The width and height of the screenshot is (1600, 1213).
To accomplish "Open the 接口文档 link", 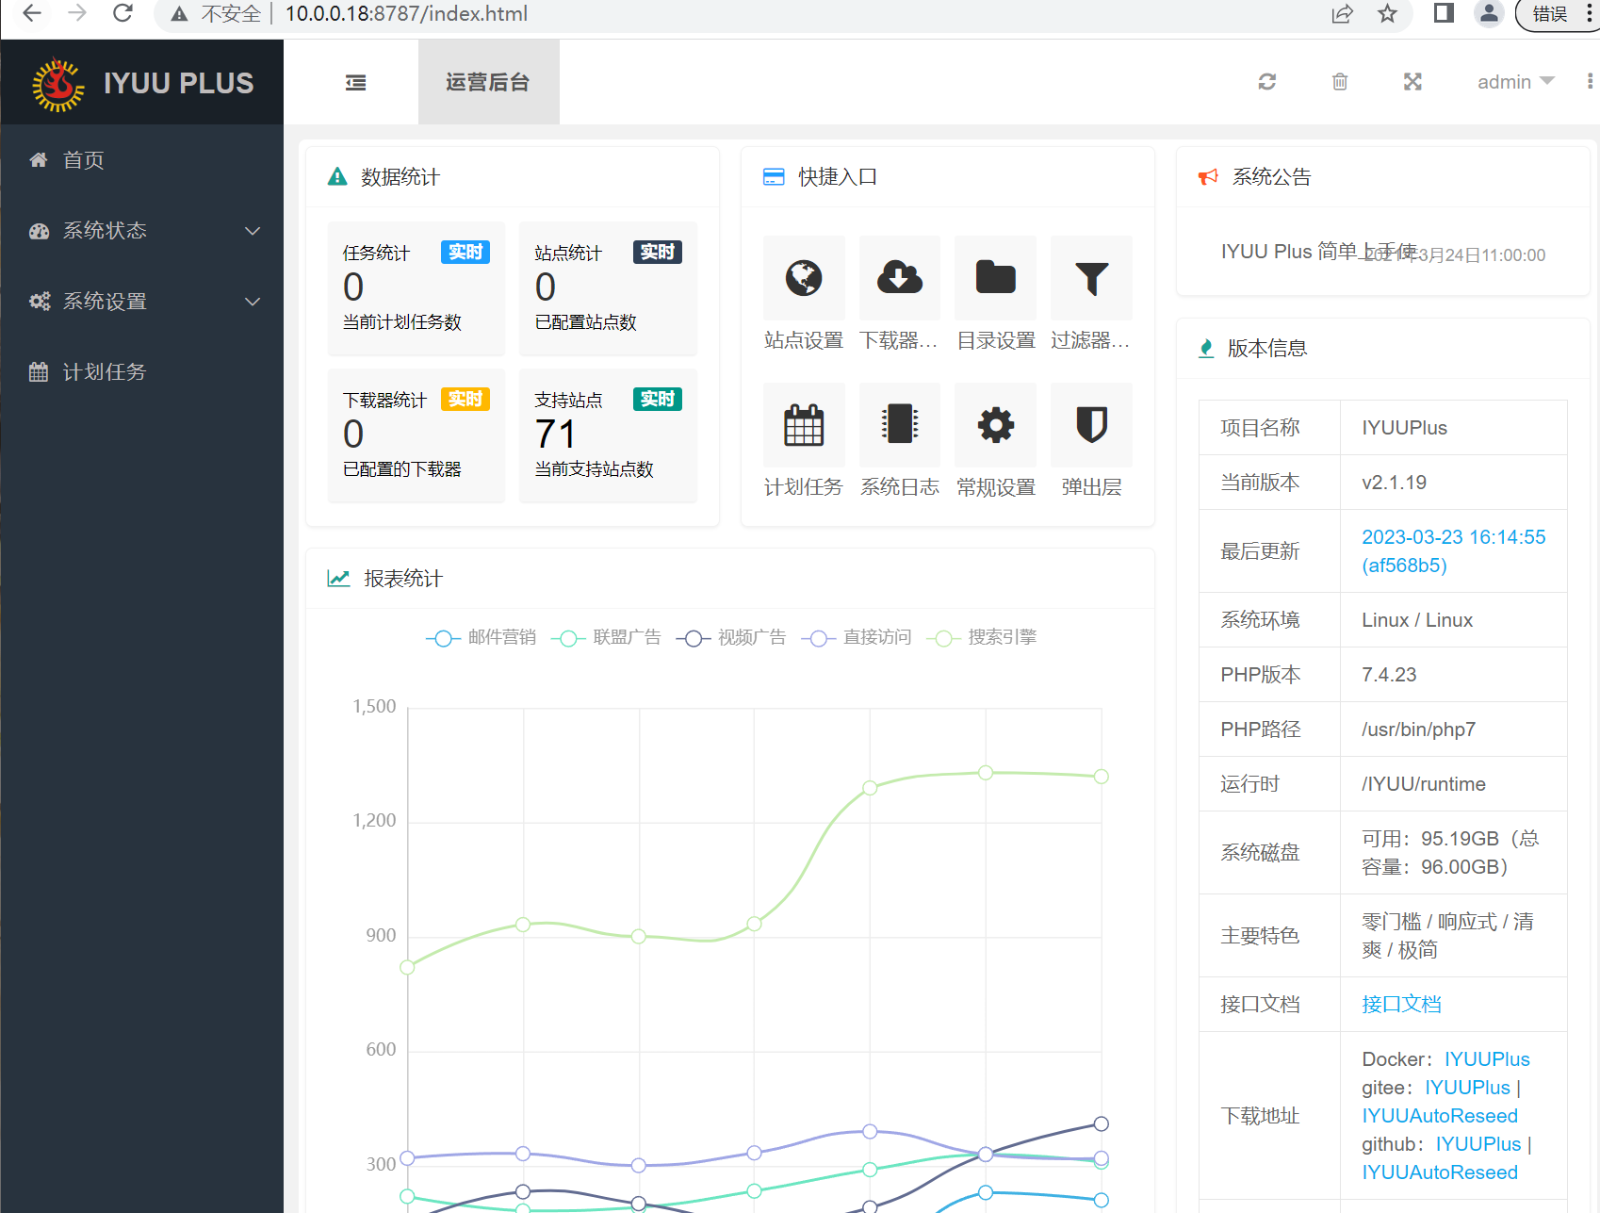I will tap(1400, 1004).
